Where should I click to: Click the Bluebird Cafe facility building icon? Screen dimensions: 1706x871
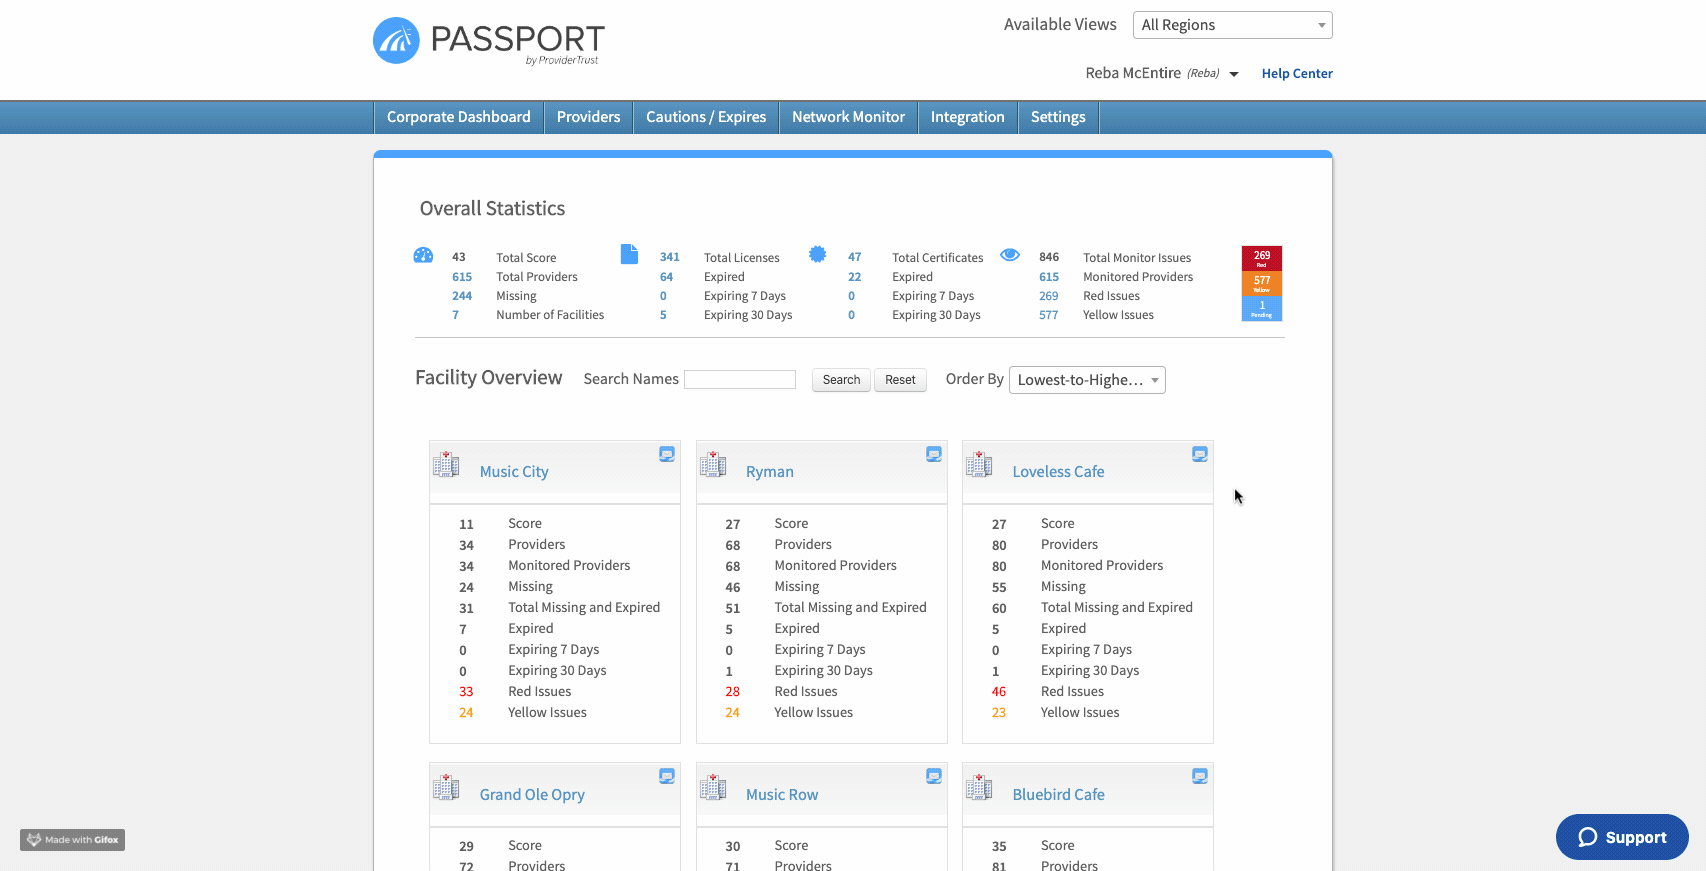979,788
